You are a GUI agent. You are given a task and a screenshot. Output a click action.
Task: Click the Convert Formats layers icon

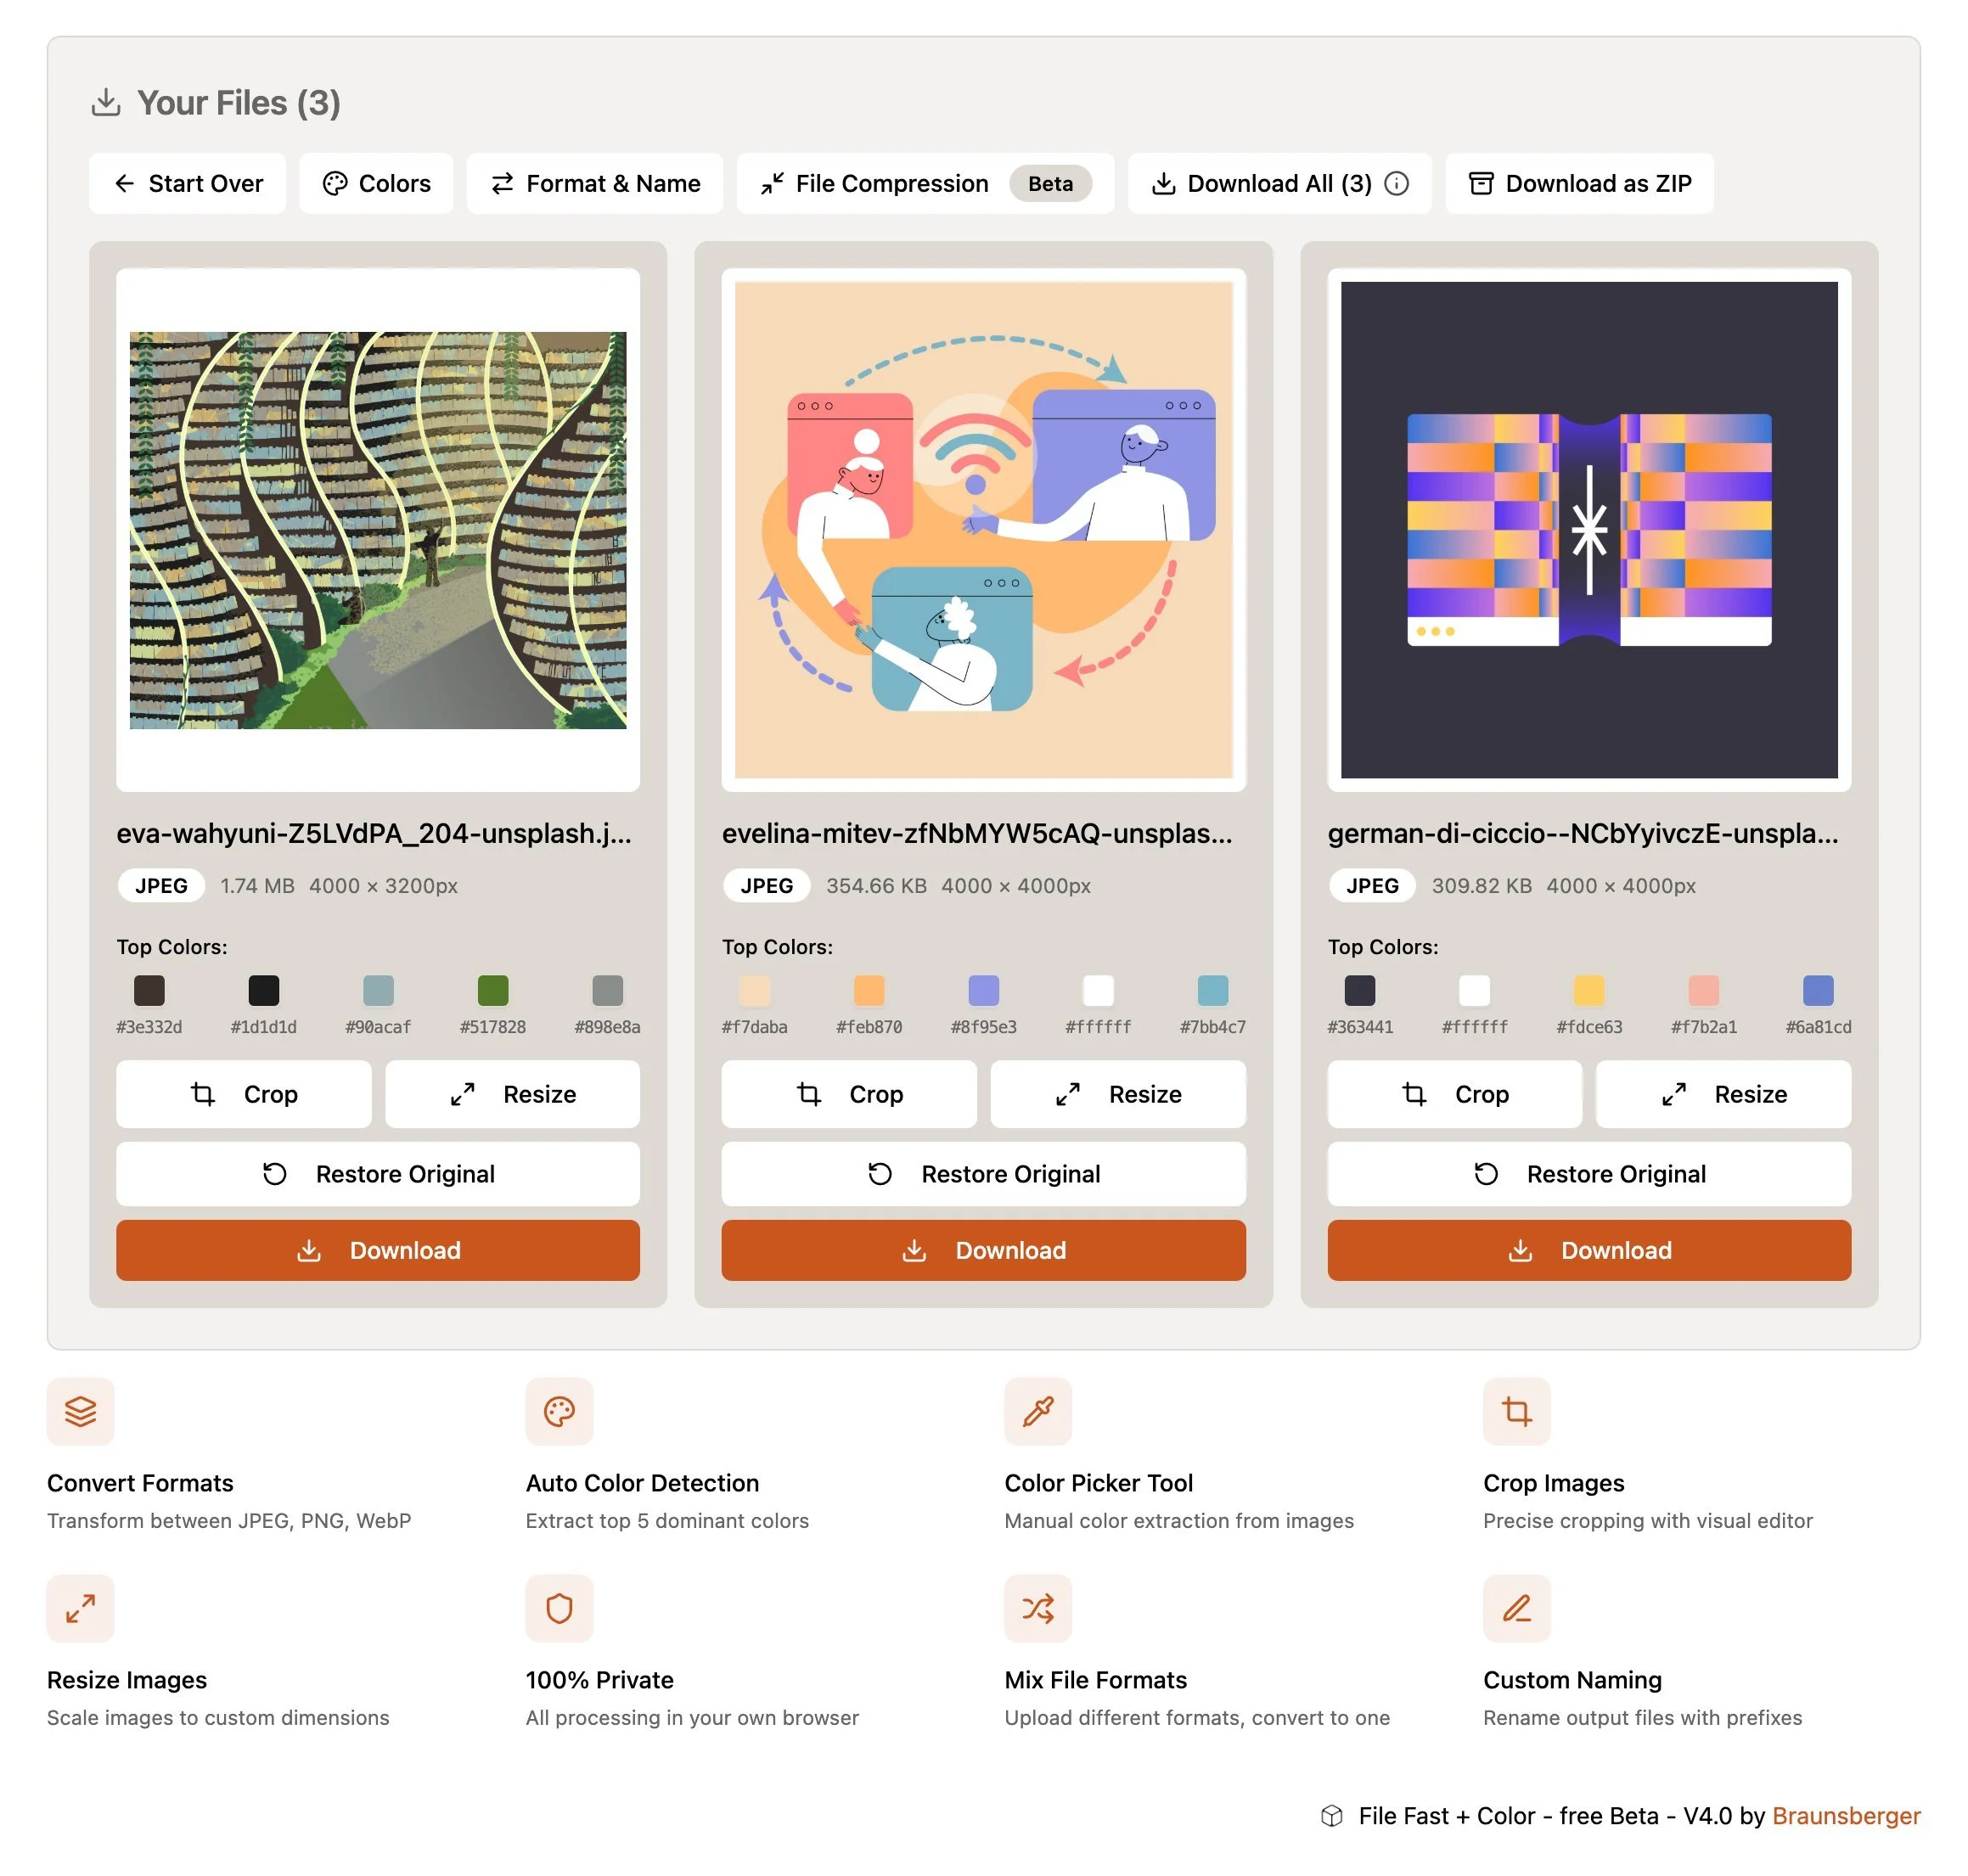(x=81, y=1411)
